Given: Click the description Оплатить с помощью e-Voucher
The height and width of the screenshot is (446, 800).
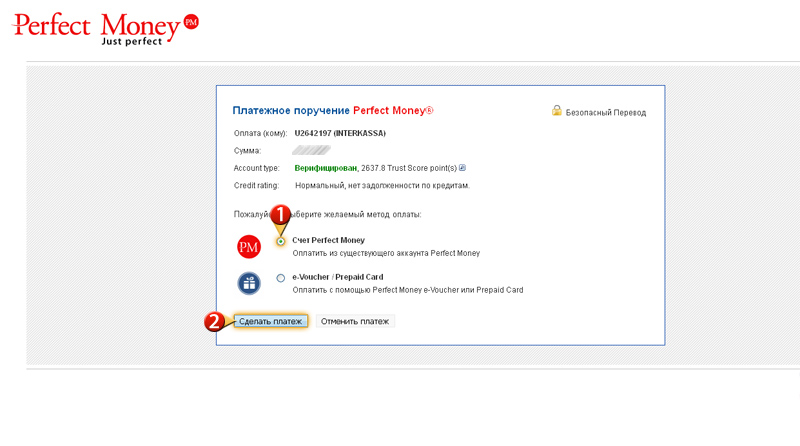Looking at the screenshot, I should click(x=408, y=290).
